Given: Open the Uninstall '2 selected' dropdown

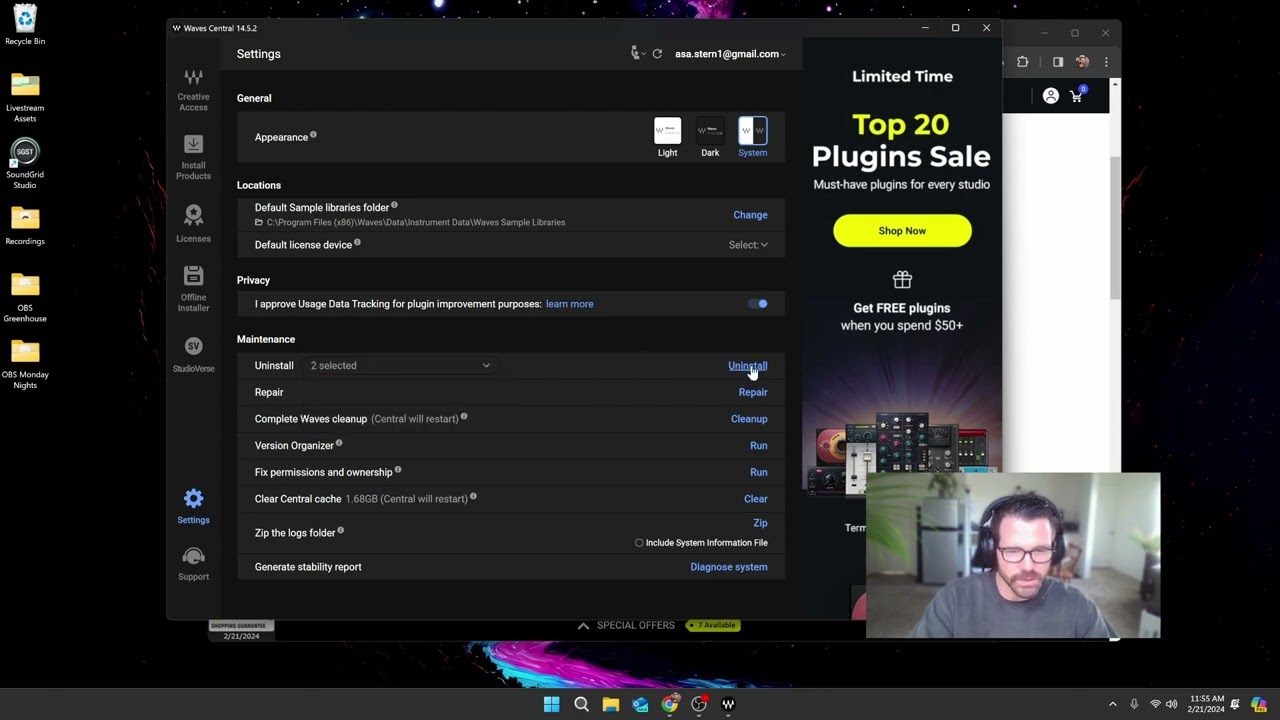Looking at the screenshot, I should [400, 366].
